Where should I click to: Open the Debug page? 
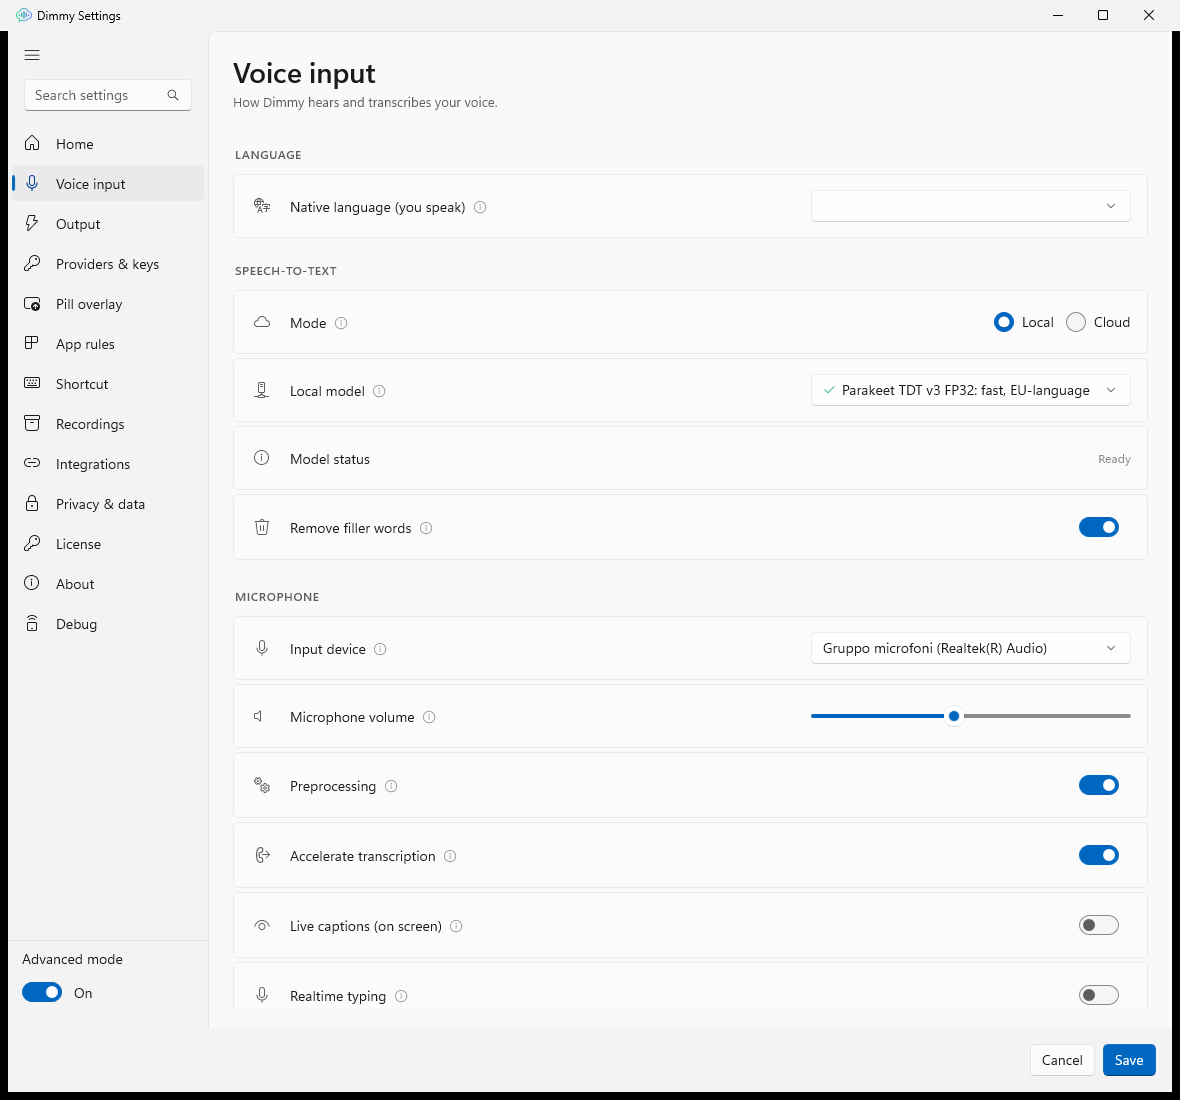pos(108,623)
